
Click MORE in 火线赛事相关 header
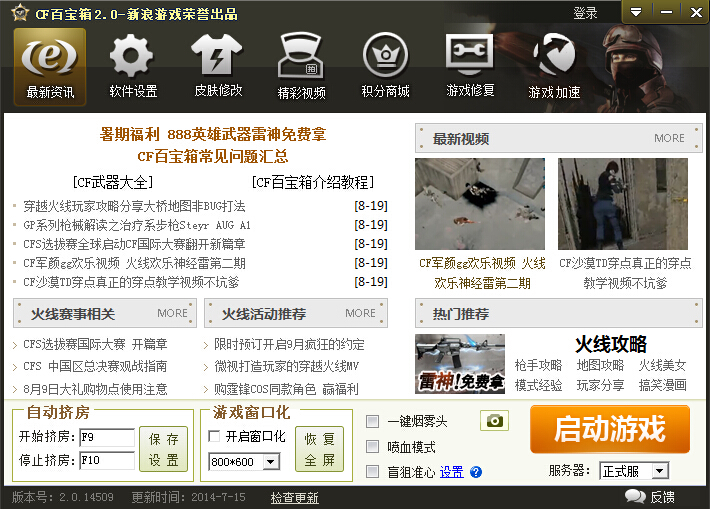[172, 313]
